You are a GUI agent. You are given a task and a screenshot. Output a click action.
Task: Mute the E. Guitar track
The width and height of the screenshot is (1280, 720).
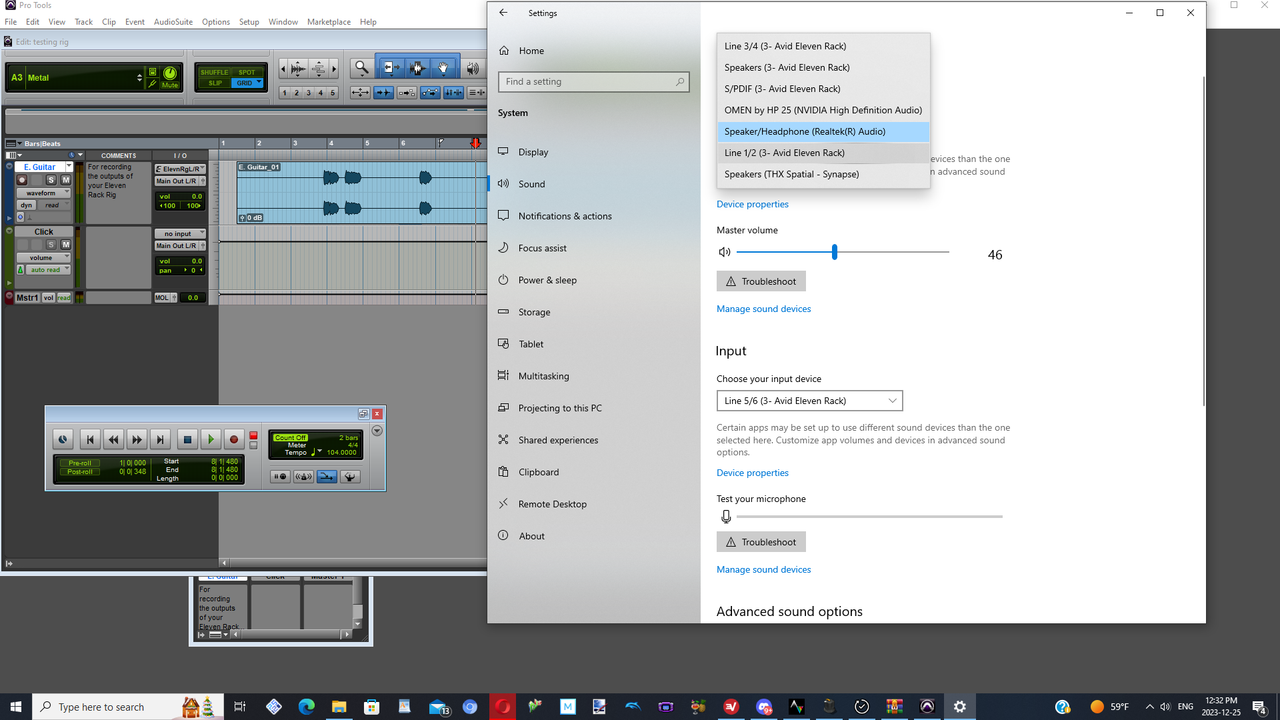pyautogui.click(x=66, y=180)
